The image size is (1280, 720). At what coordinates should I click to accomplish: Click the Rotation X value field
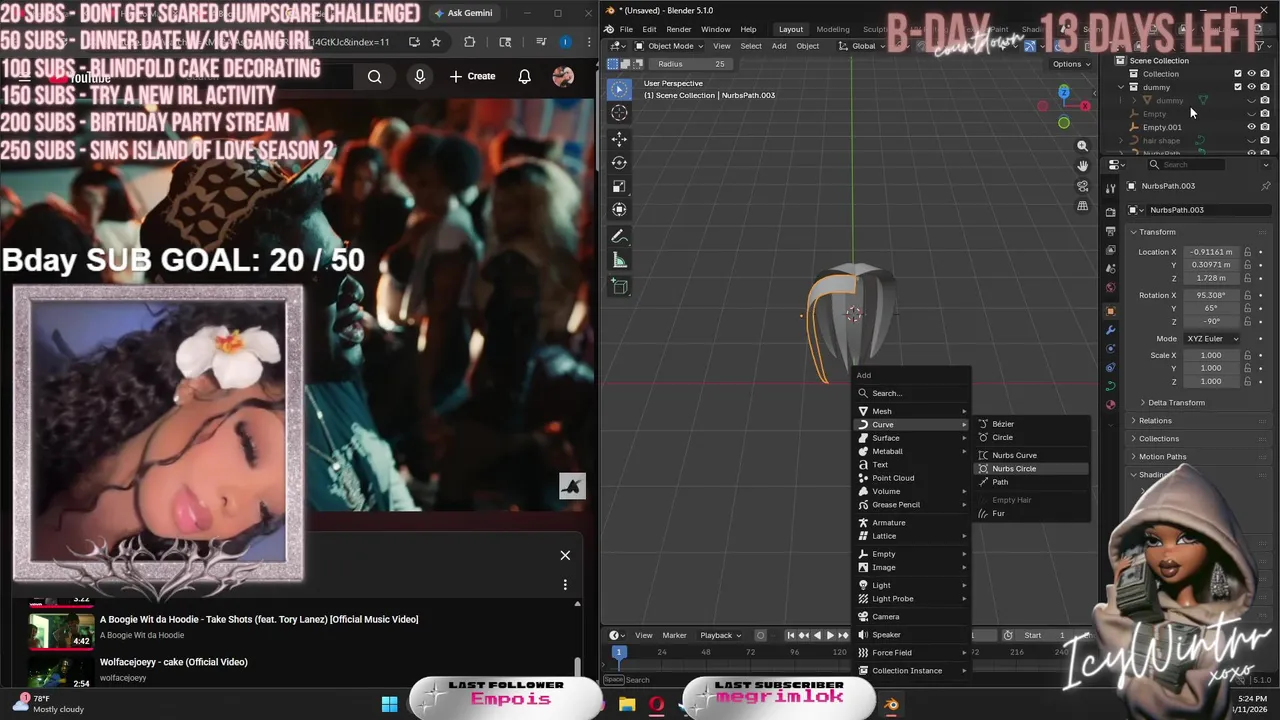(1212, 295)
